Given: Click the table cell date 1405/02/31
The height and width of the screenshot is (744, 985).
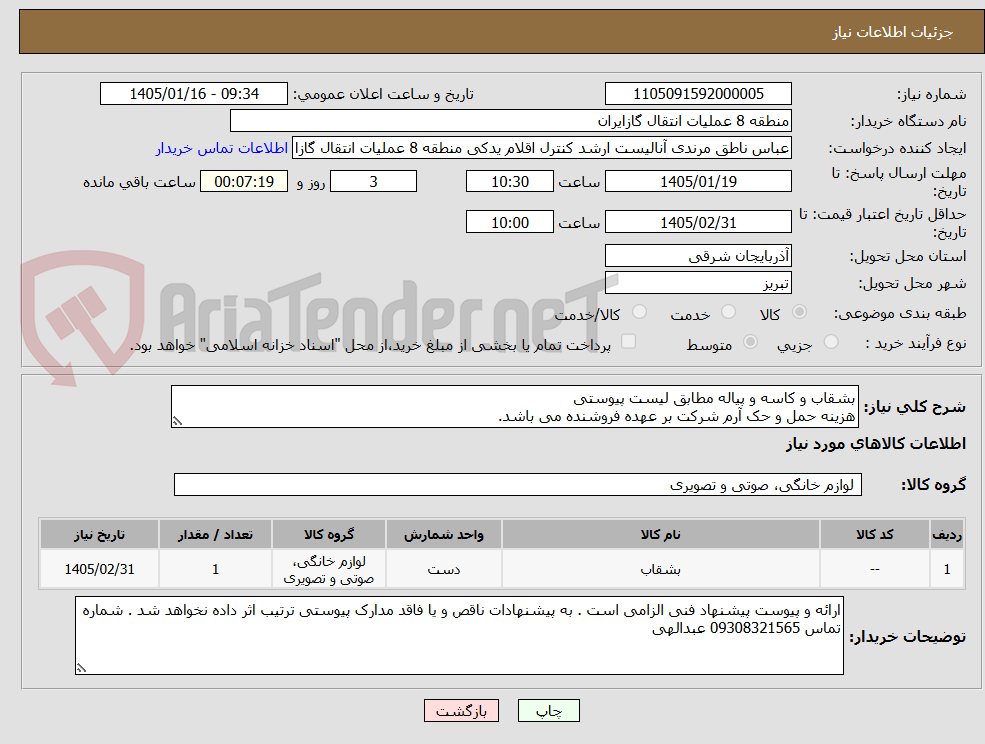Looking at the screenshot, I should [x=99, y=569].
